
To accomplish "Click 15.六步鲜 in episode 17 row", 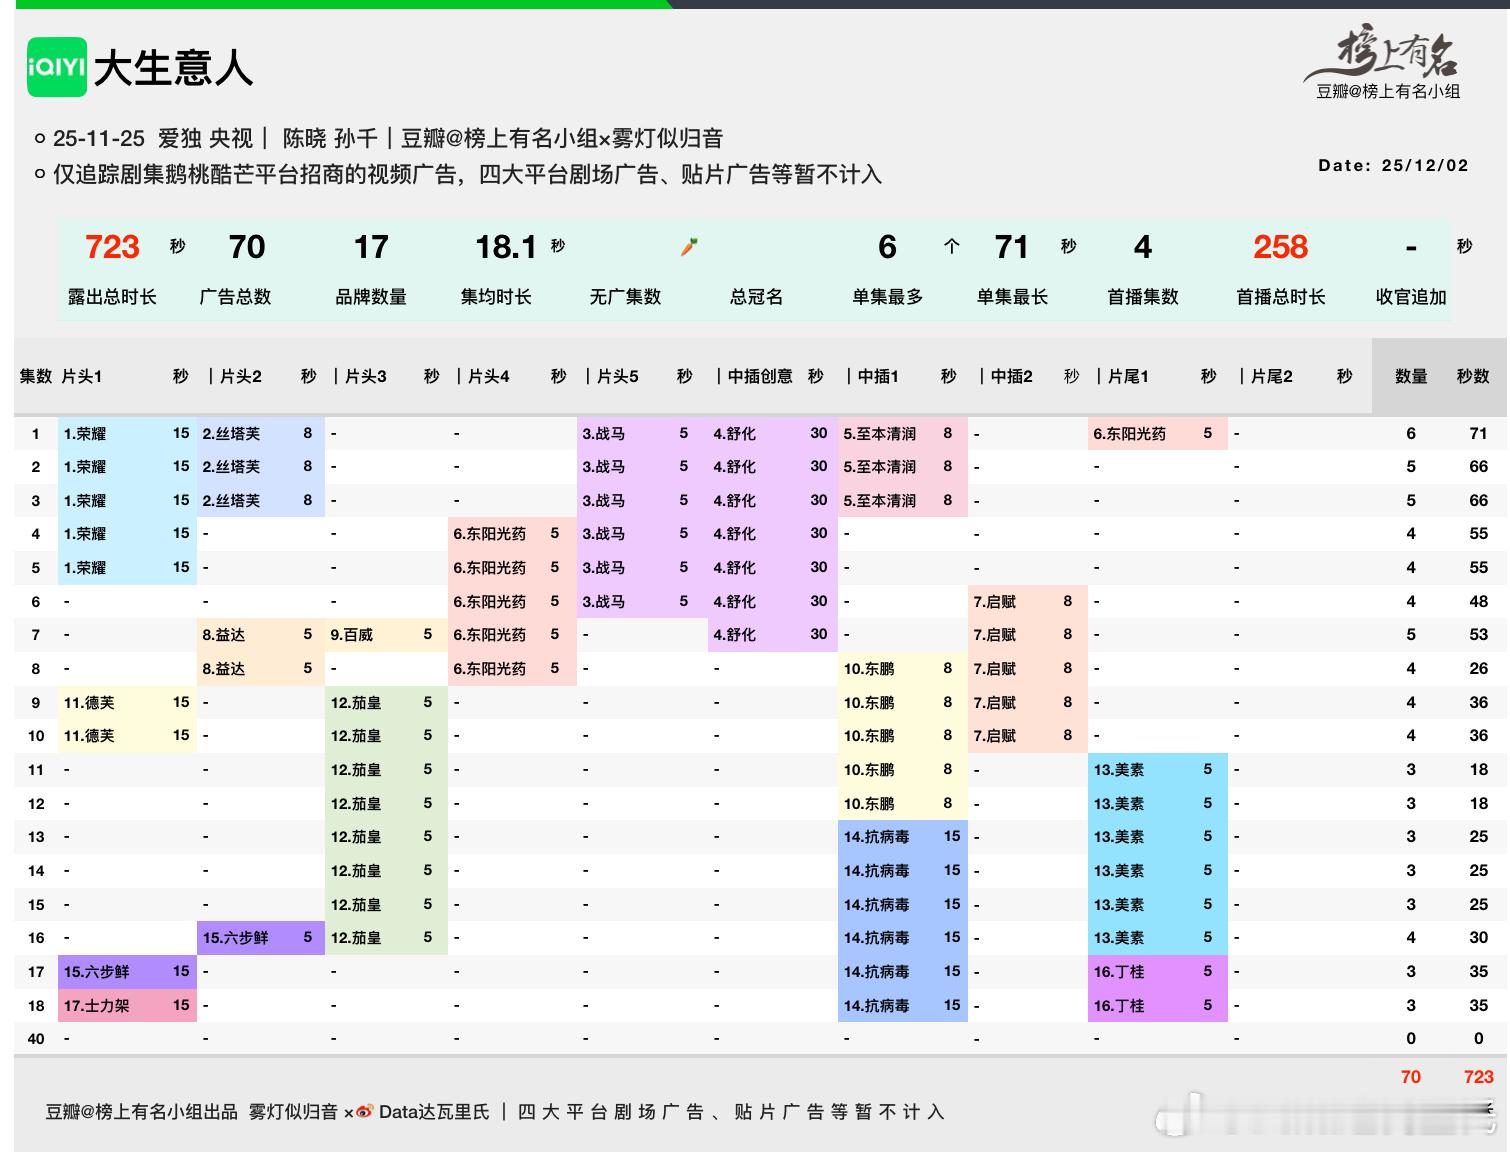I will pos(97,972).
